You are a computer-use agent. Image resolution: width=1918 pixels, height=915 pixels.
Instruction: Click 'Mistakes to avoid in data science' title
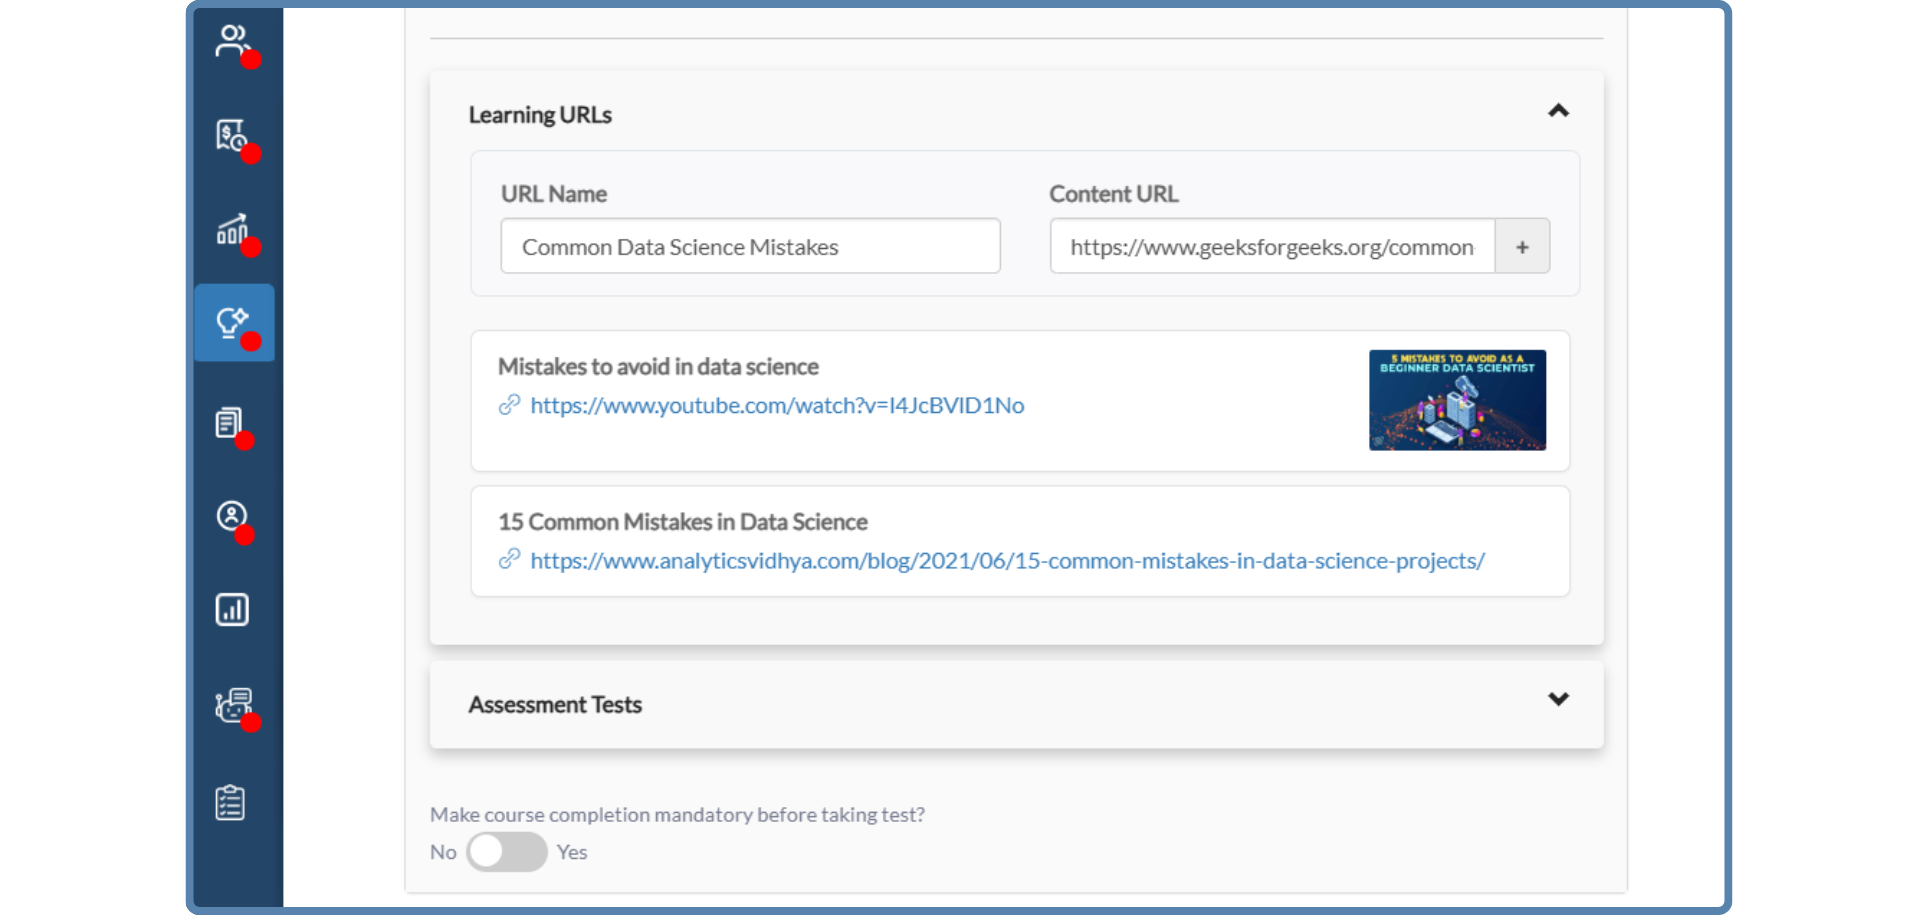coord(658,367)
